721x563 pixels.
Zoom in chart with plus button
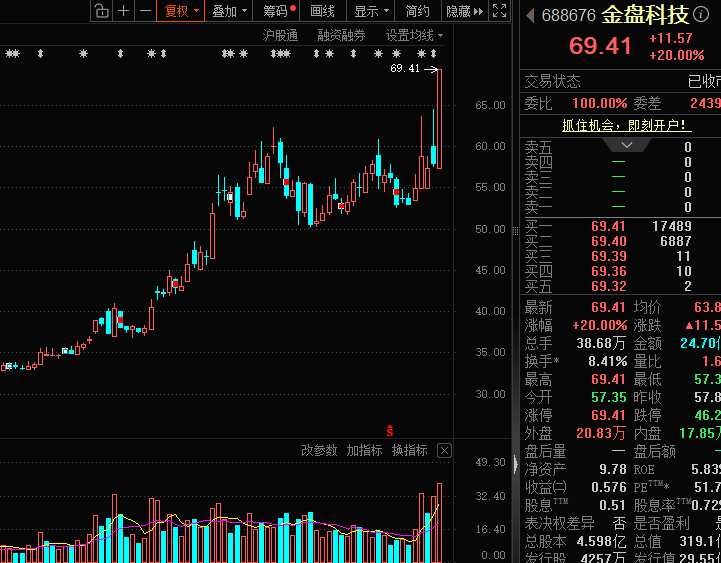click(123, 11)
